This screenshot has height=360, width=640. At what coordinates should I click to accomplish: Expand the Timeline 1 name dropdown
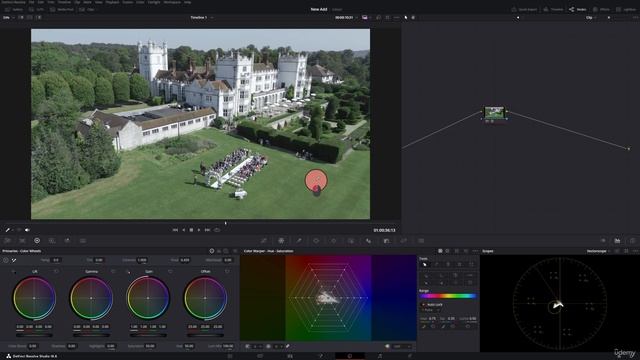coord(212,18)
